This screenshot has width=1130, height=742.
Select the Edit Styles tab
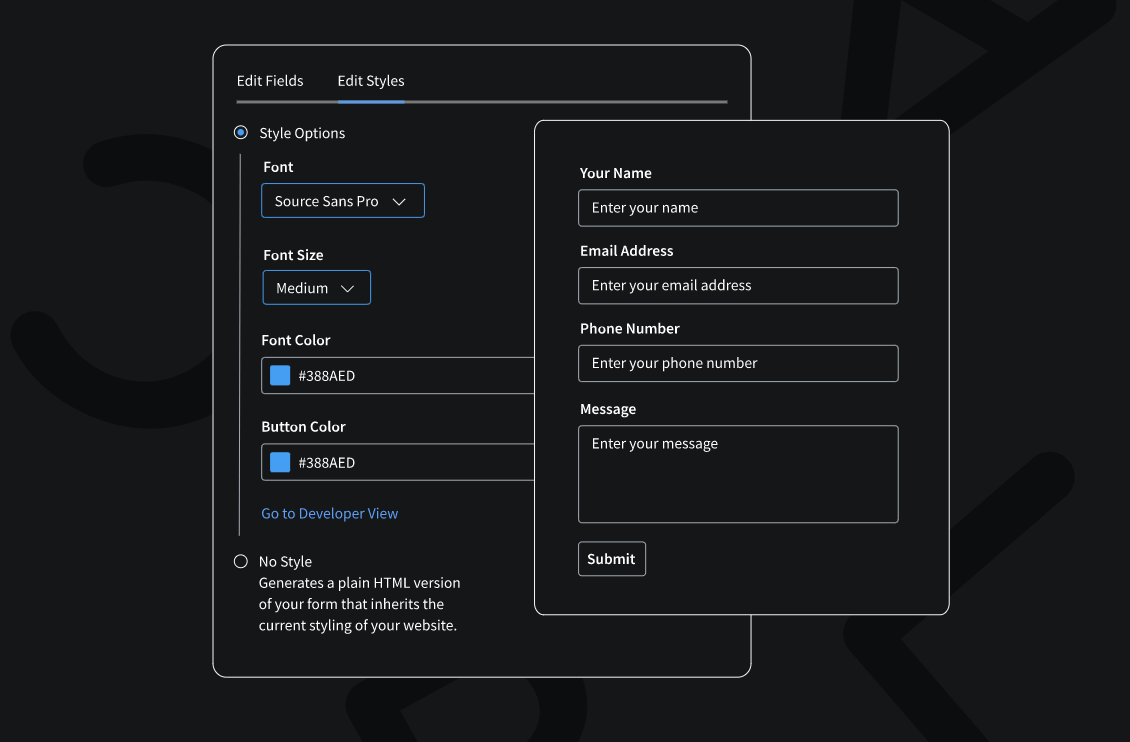pos(371,81)
